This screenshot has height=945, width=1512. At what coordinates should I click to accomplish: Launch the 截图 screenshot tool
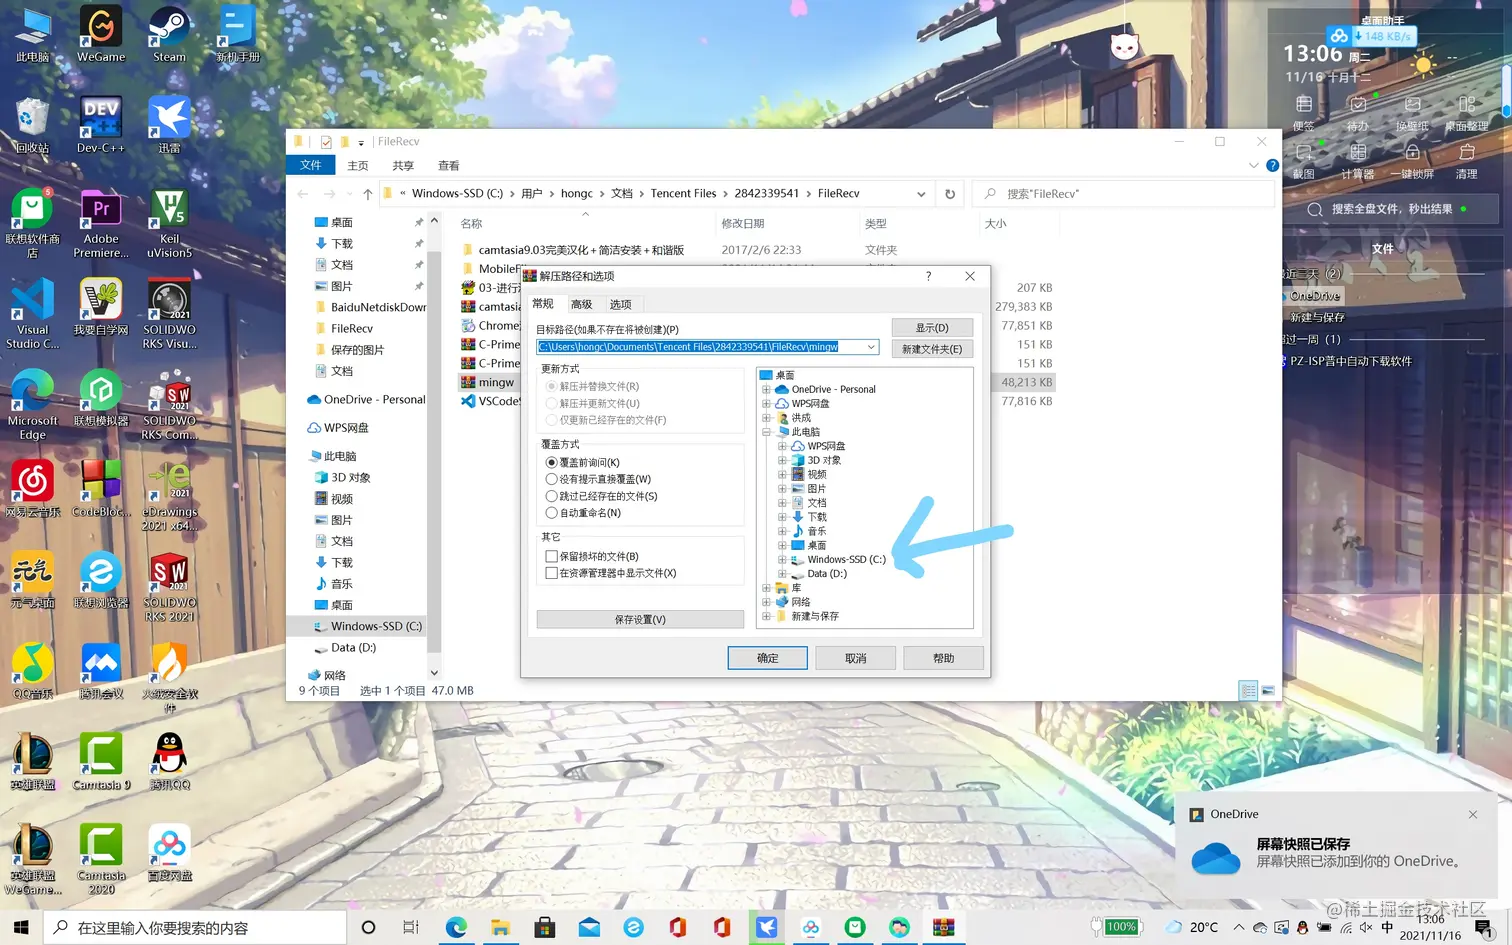[1304, 160]
